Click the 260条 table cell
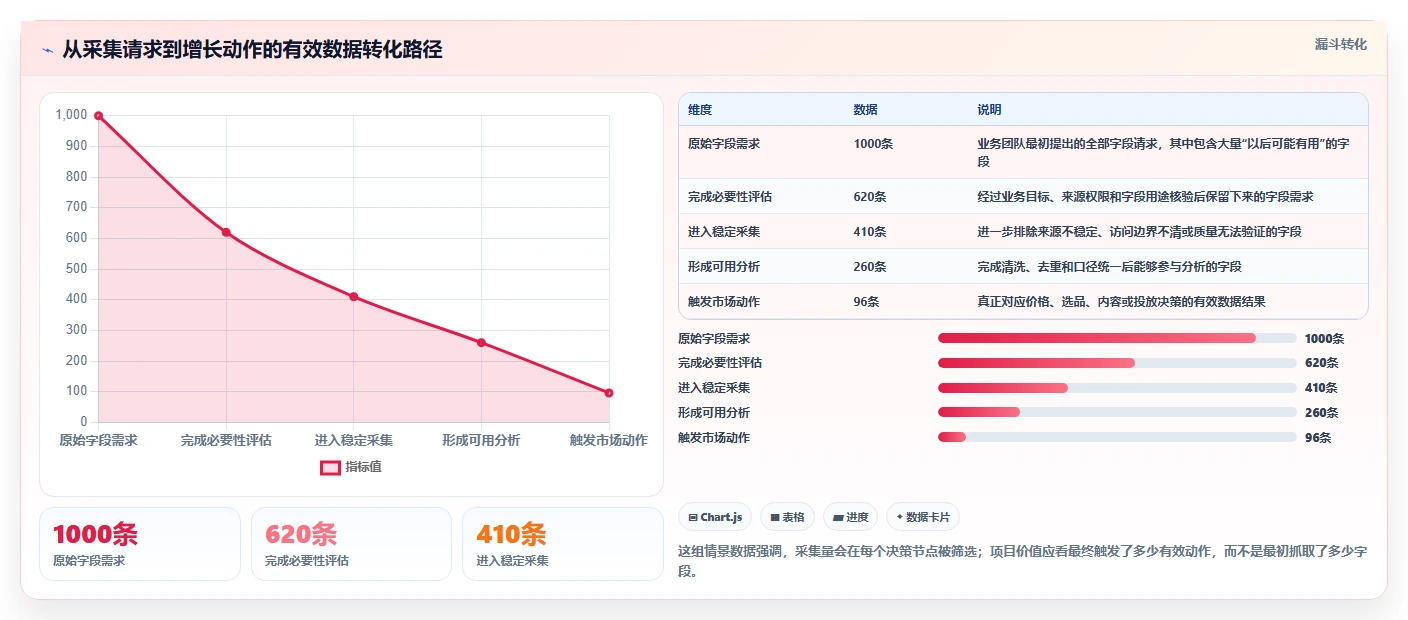This screenshot has height=620, width=1408. 870,267
